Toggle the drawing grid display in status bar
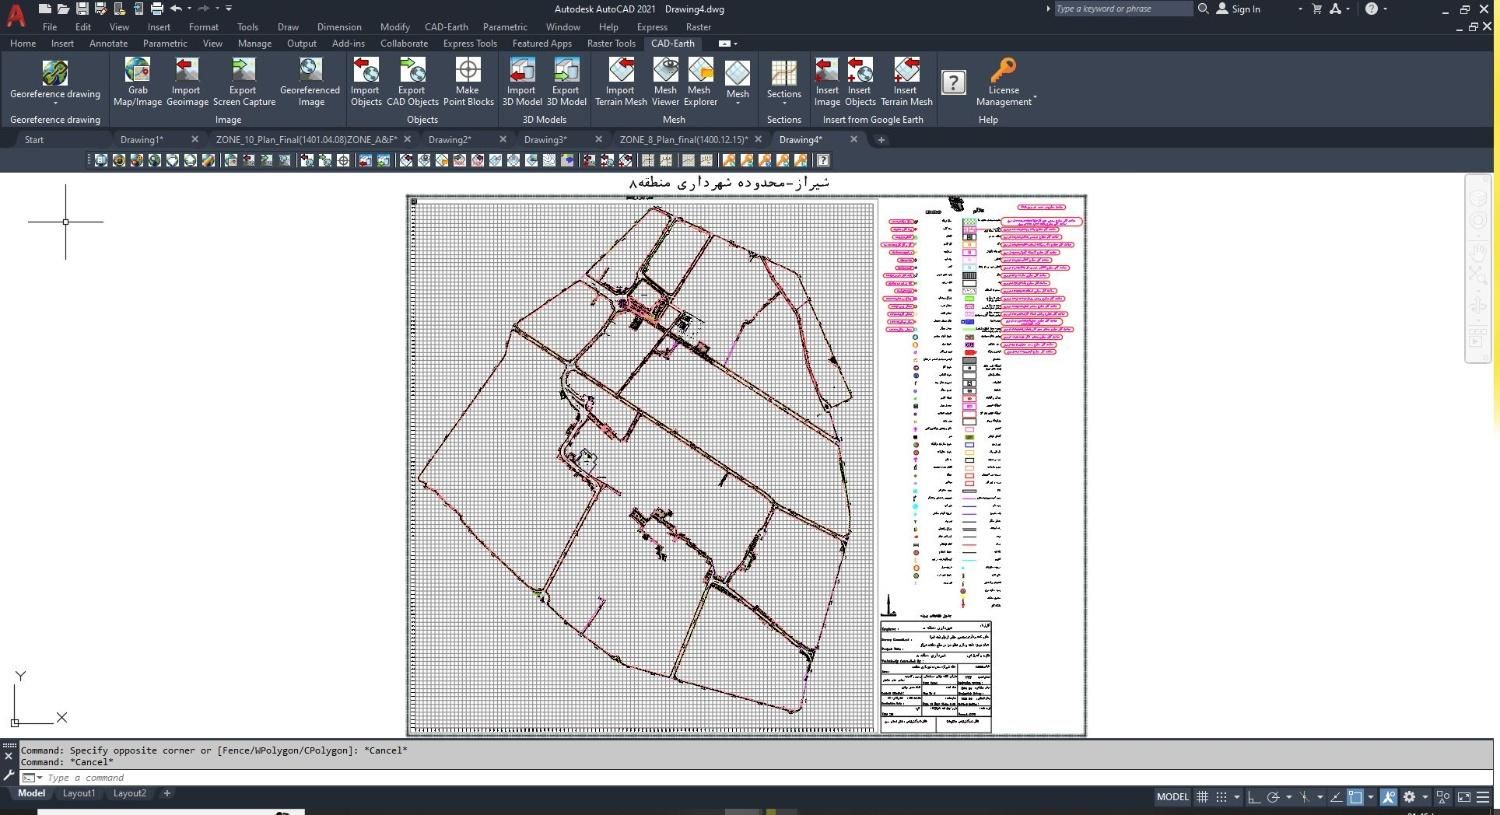The width and height of the screenshot is (1500, 815). (x=1202, y=797)
